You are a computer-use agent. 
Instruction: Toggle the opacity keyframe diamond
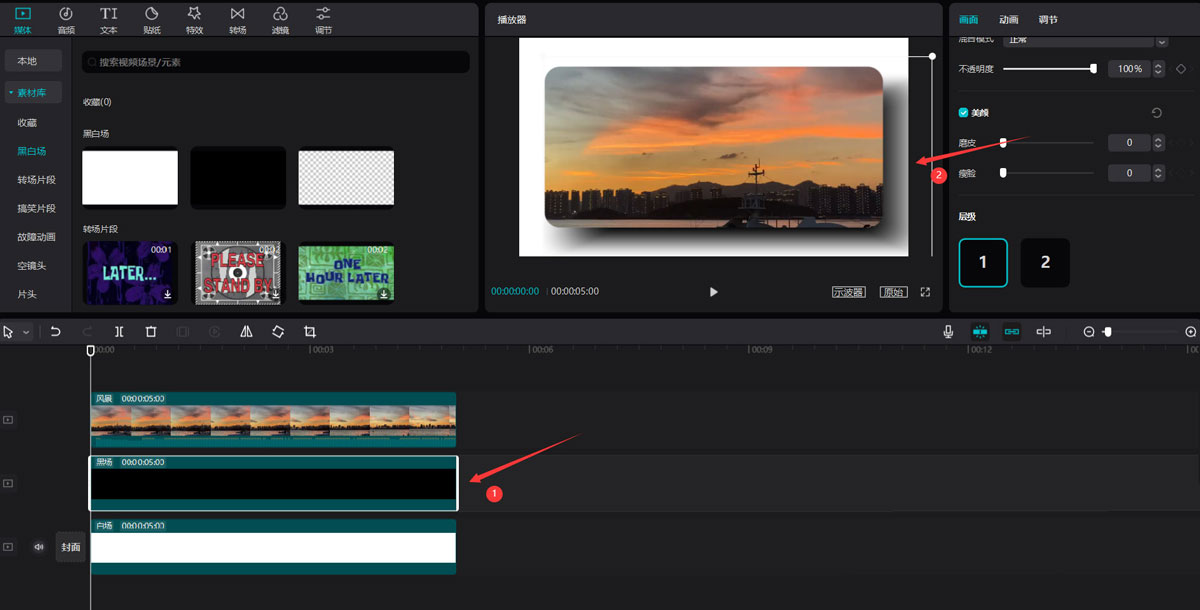click(1180, 69)
